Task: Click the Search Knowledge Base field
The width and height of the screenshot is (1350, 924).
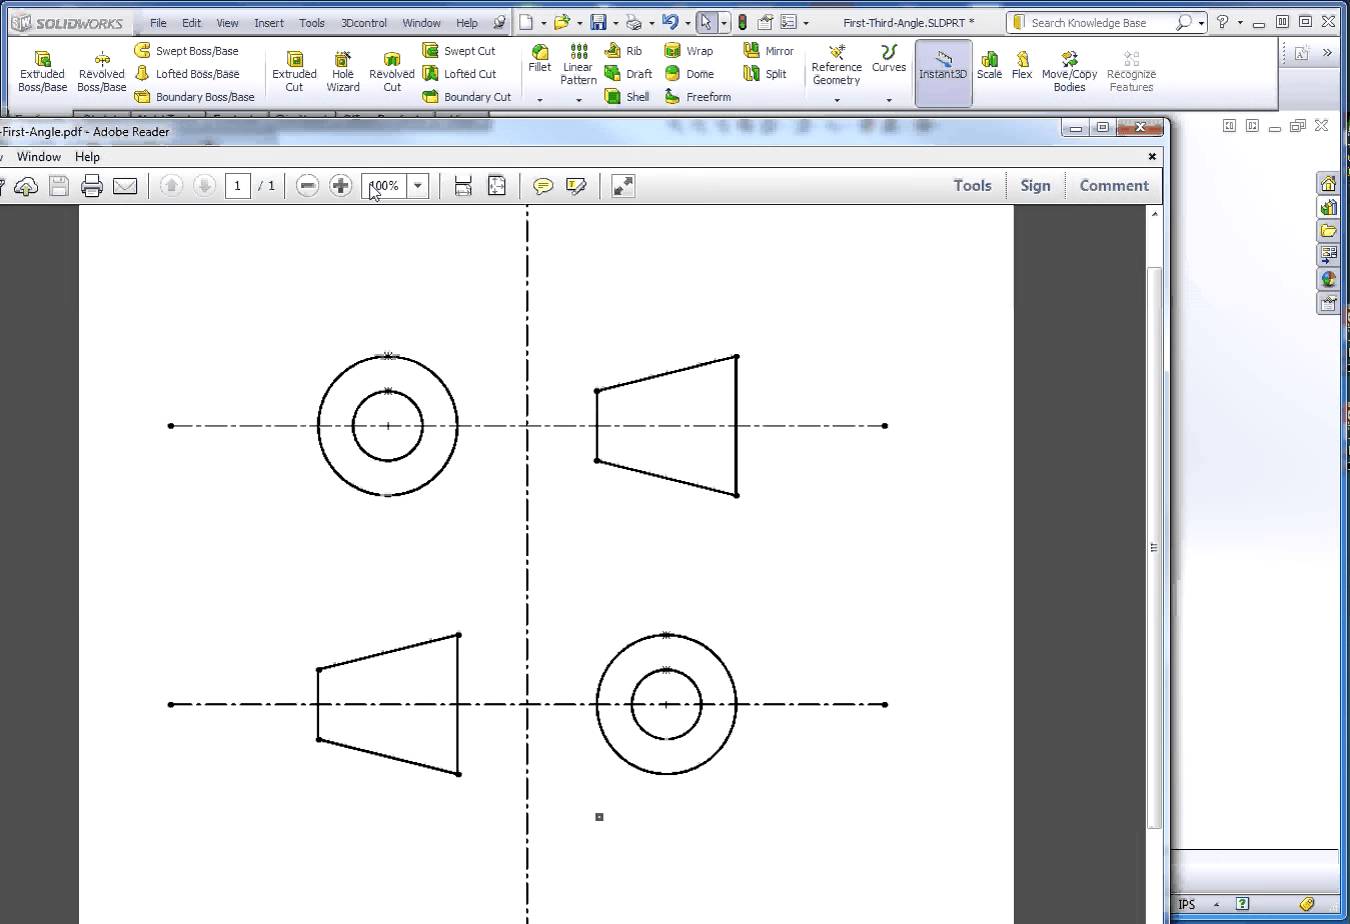Action: [1098, 23]
